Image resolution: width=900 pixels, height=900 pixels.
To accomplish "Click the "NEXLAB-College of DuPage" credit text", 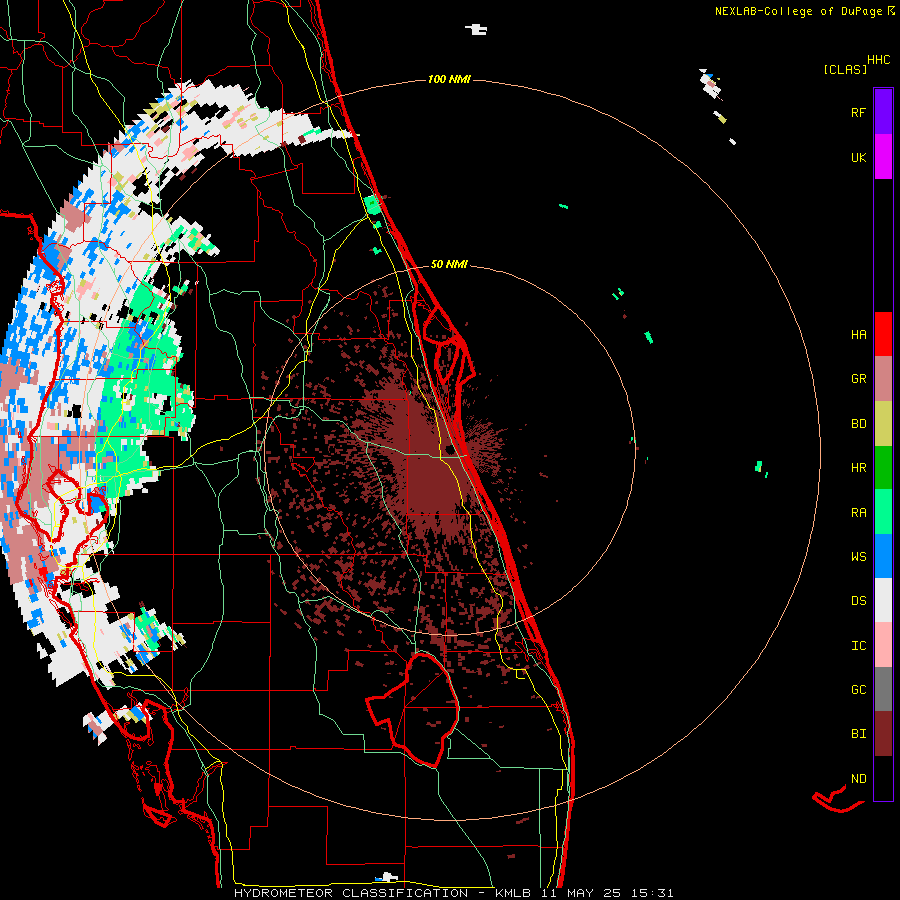I will (798, 11).
